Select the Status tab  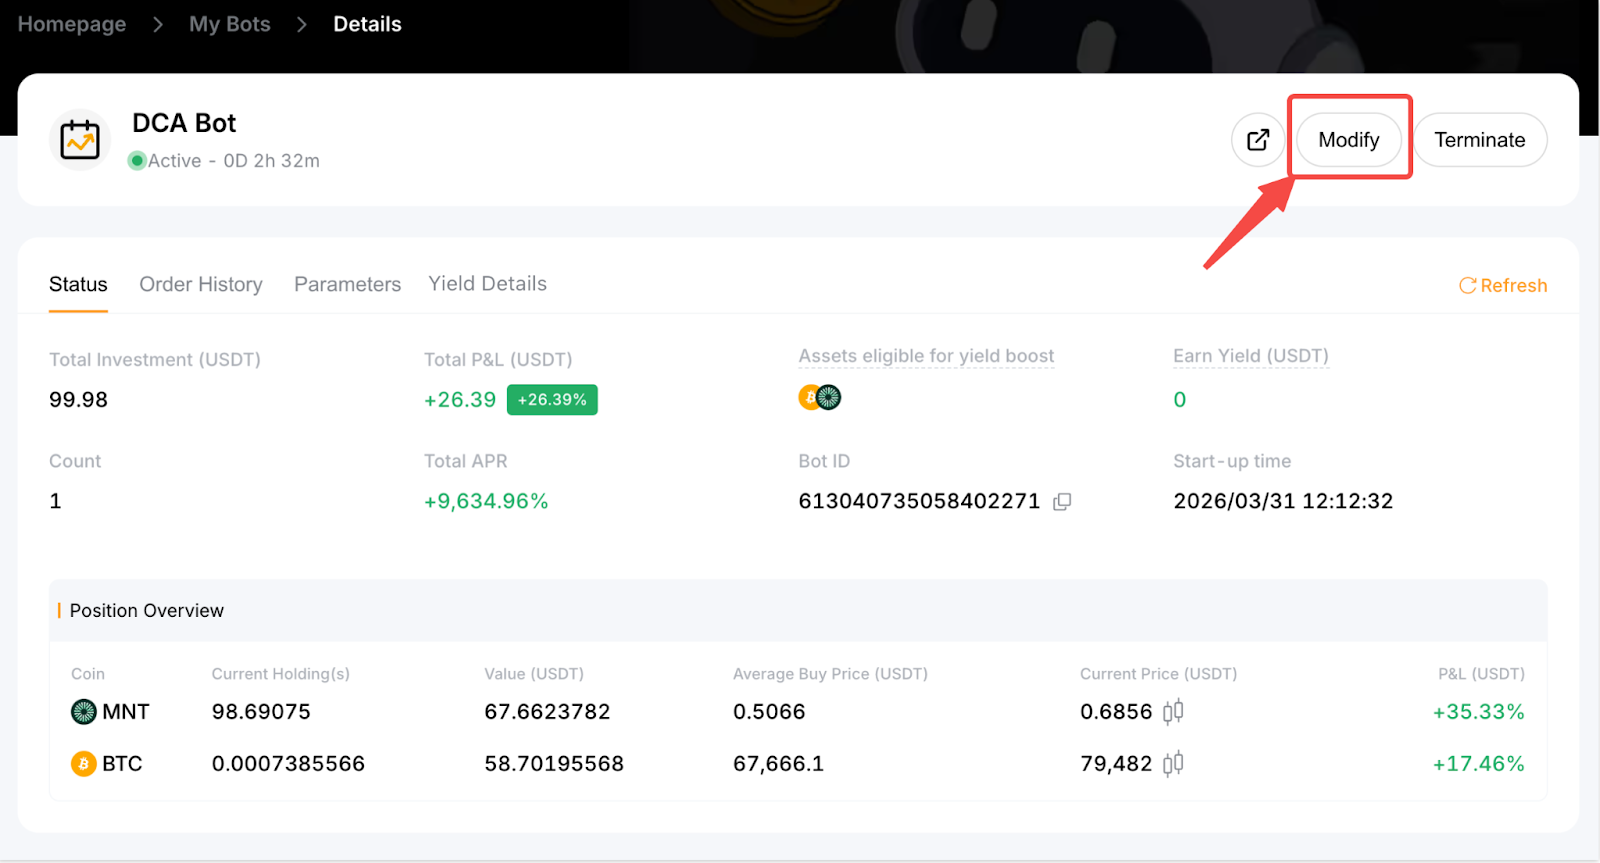(x=78, y=285)
